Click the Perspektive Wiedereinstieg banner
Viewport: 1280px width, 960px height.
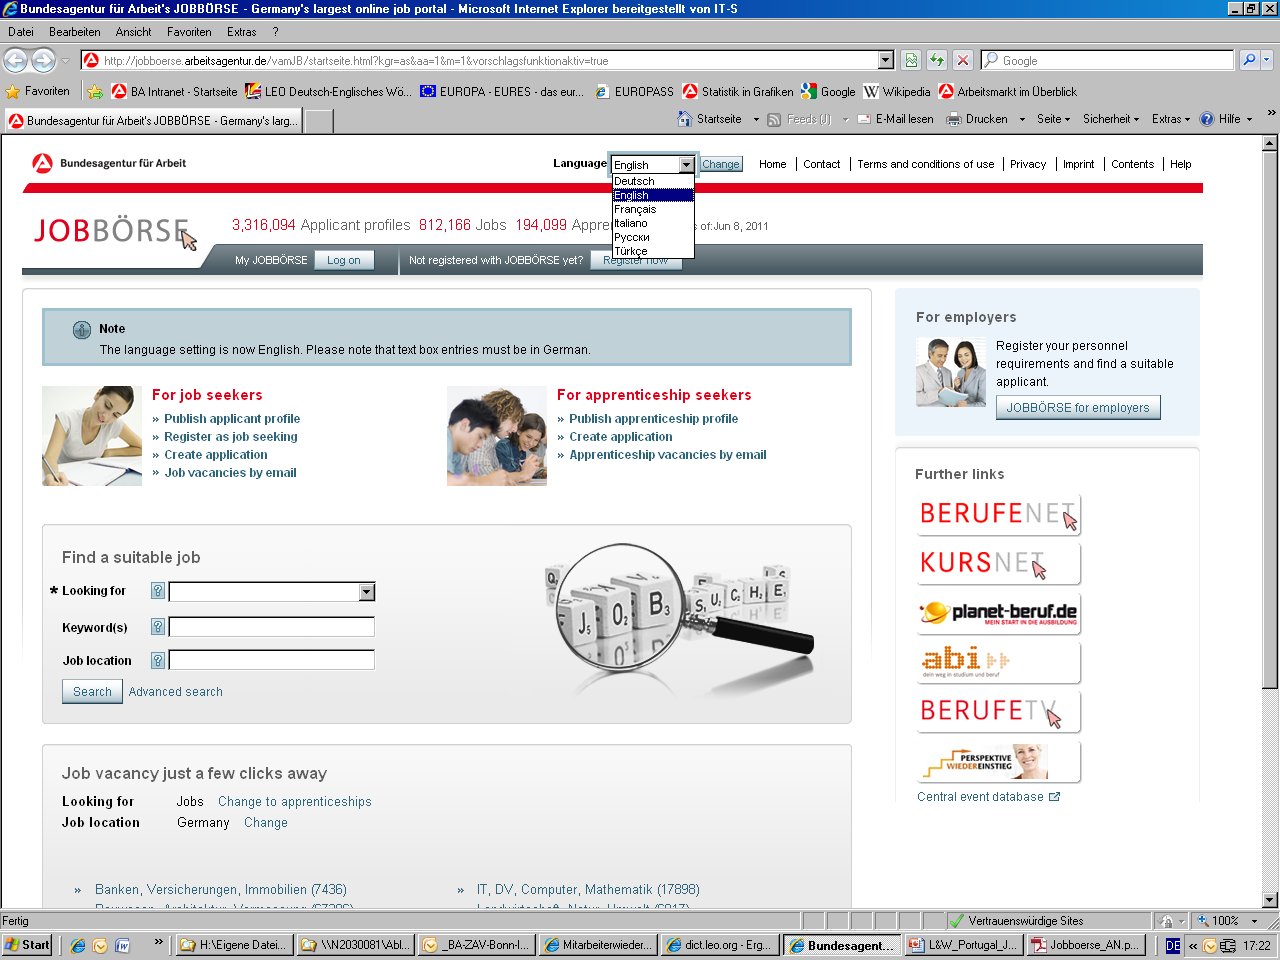click(998, 761)
